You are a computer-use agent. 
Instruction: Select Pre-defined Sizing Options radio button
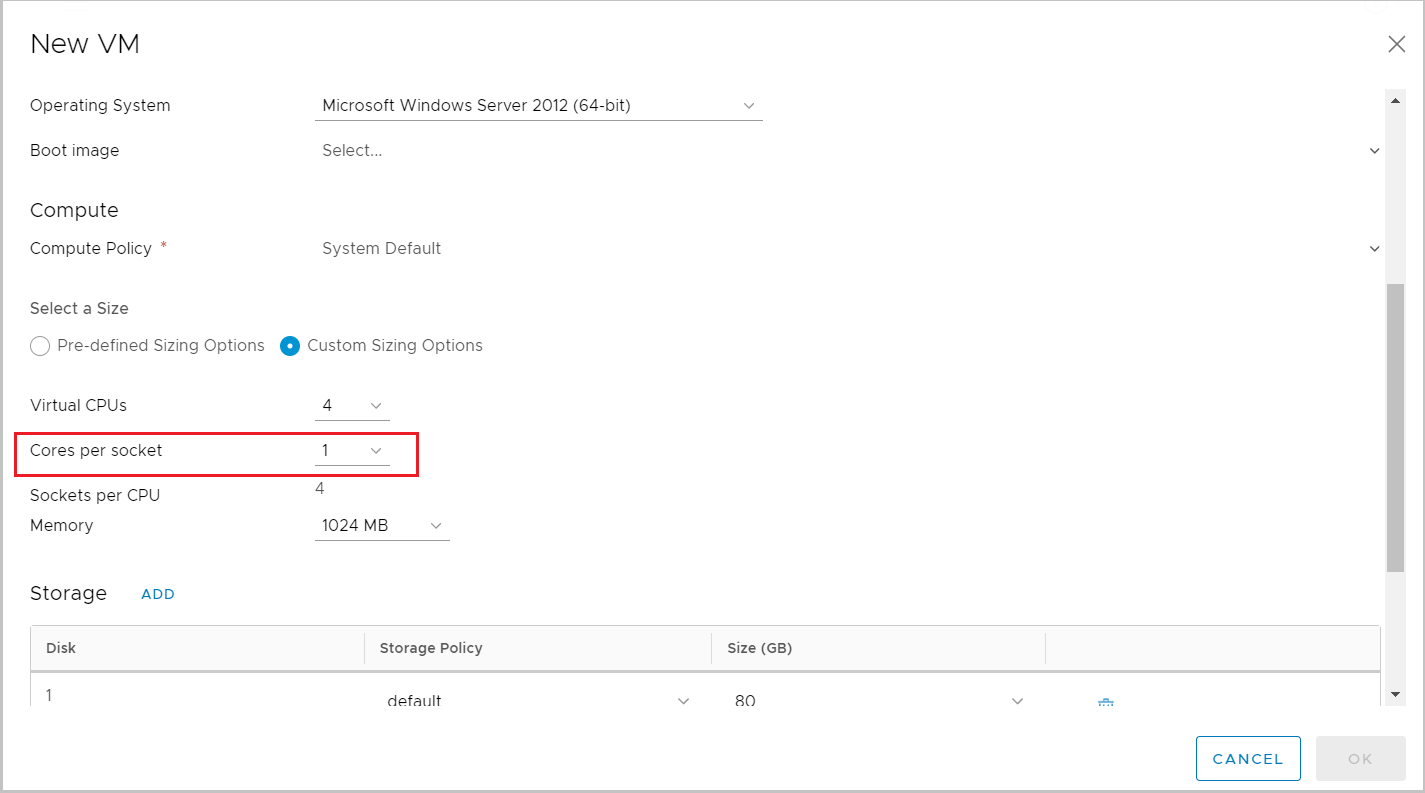(x=40, y=346)
